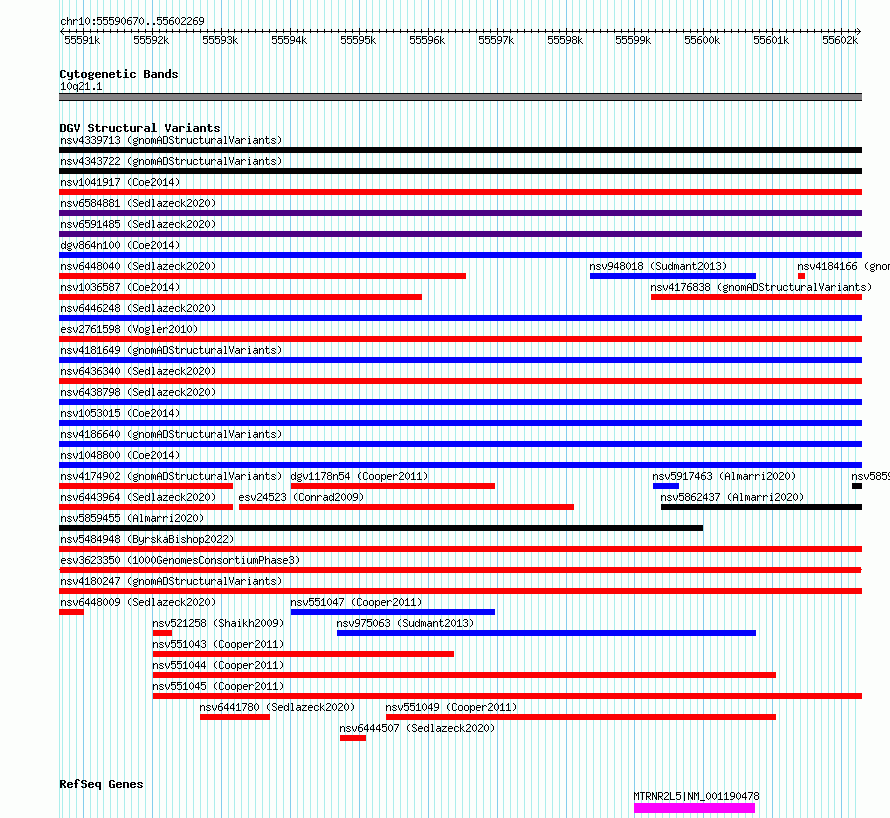Viewport: 890px width, 818px height.
Task: Click nsv4176838 gnomAD variant label
Action: click(761, 287)
